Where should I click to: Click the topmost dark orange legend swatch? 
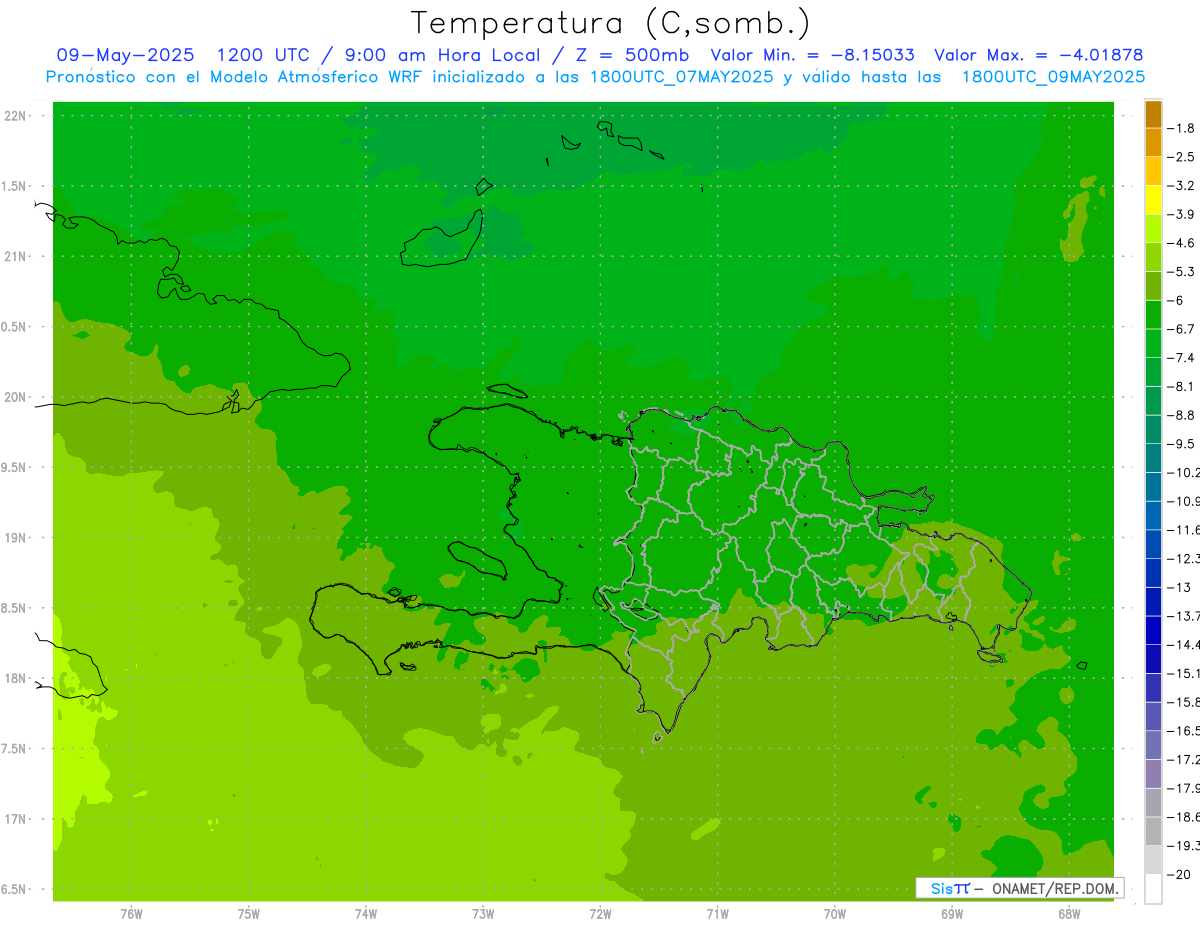point(1153,114)
